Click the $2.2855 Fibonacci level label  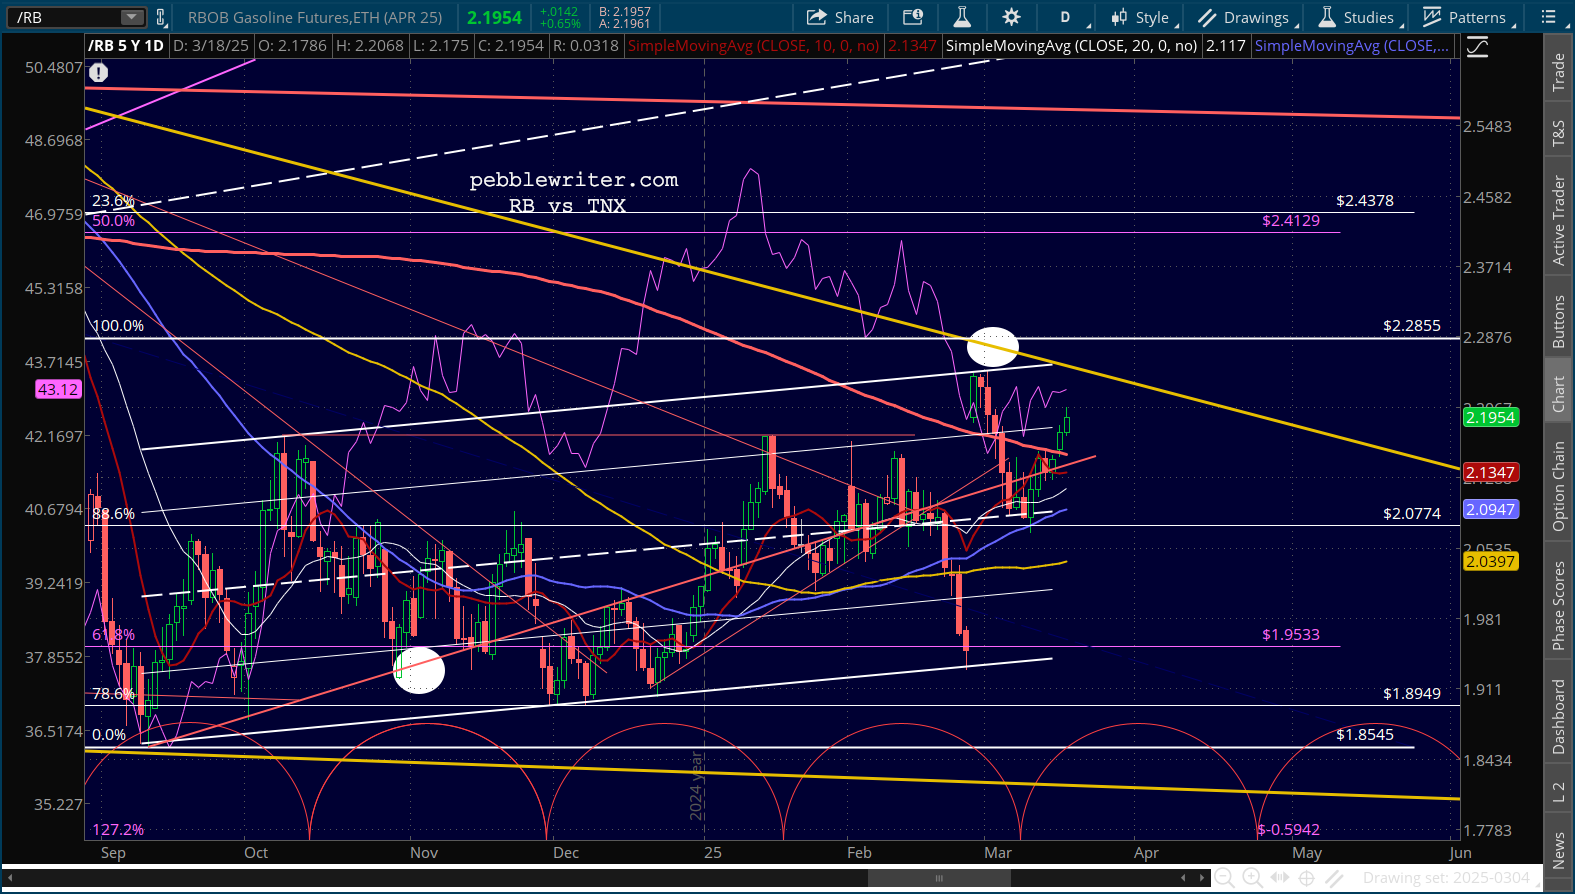[x=1412, y=326]
